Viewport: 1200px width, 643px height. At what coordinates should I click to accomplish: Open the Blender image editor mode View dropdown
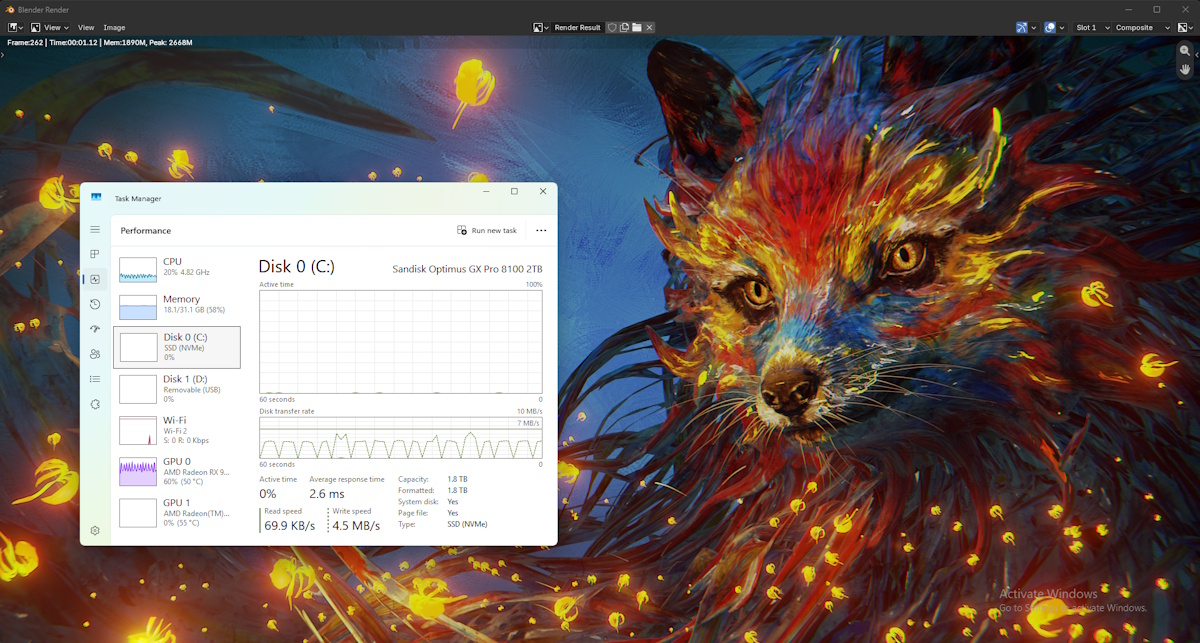49,27
